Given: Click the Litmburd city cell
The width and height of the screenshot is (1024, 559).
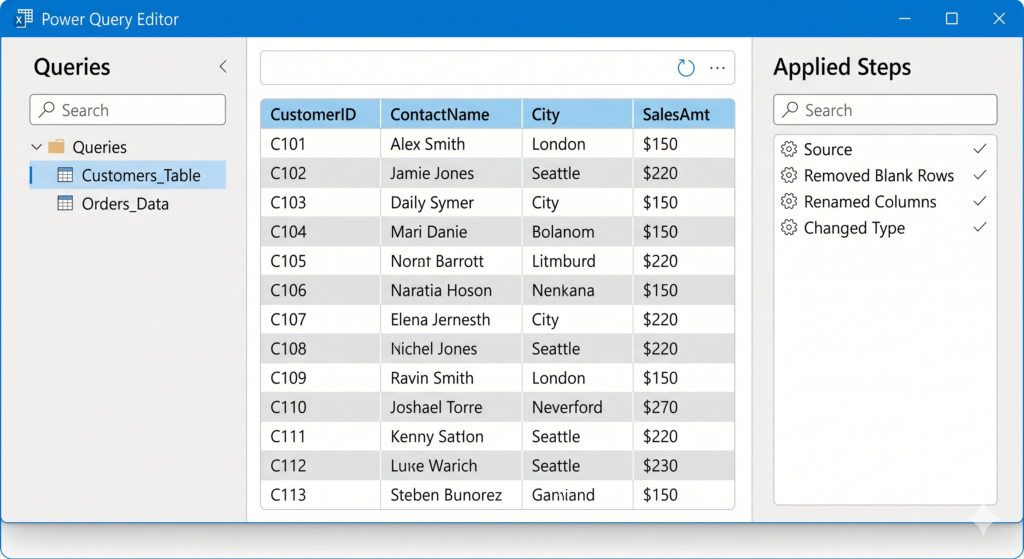Looking at the screenshot, I should click(577, 261).
